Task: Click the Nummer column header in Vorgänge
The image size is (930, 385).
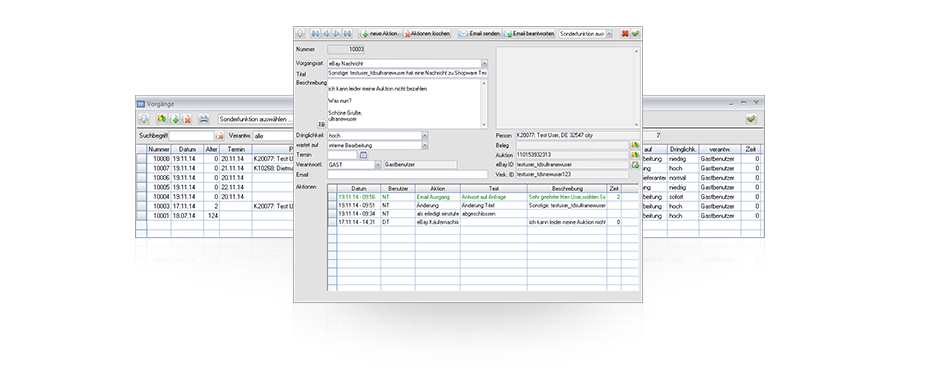Action: (159, 149)
